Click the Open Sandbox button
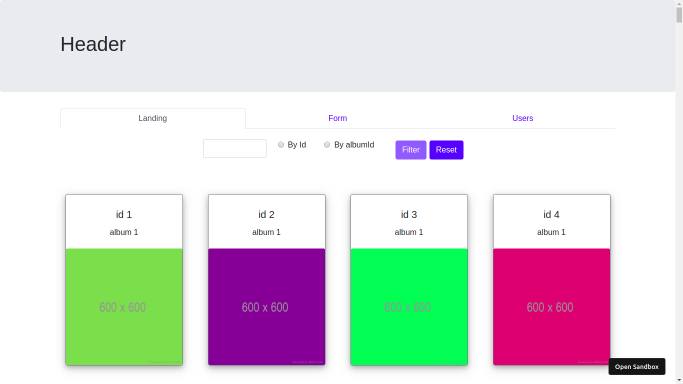This screenshot has height=384, width=683. click(637, 367)
